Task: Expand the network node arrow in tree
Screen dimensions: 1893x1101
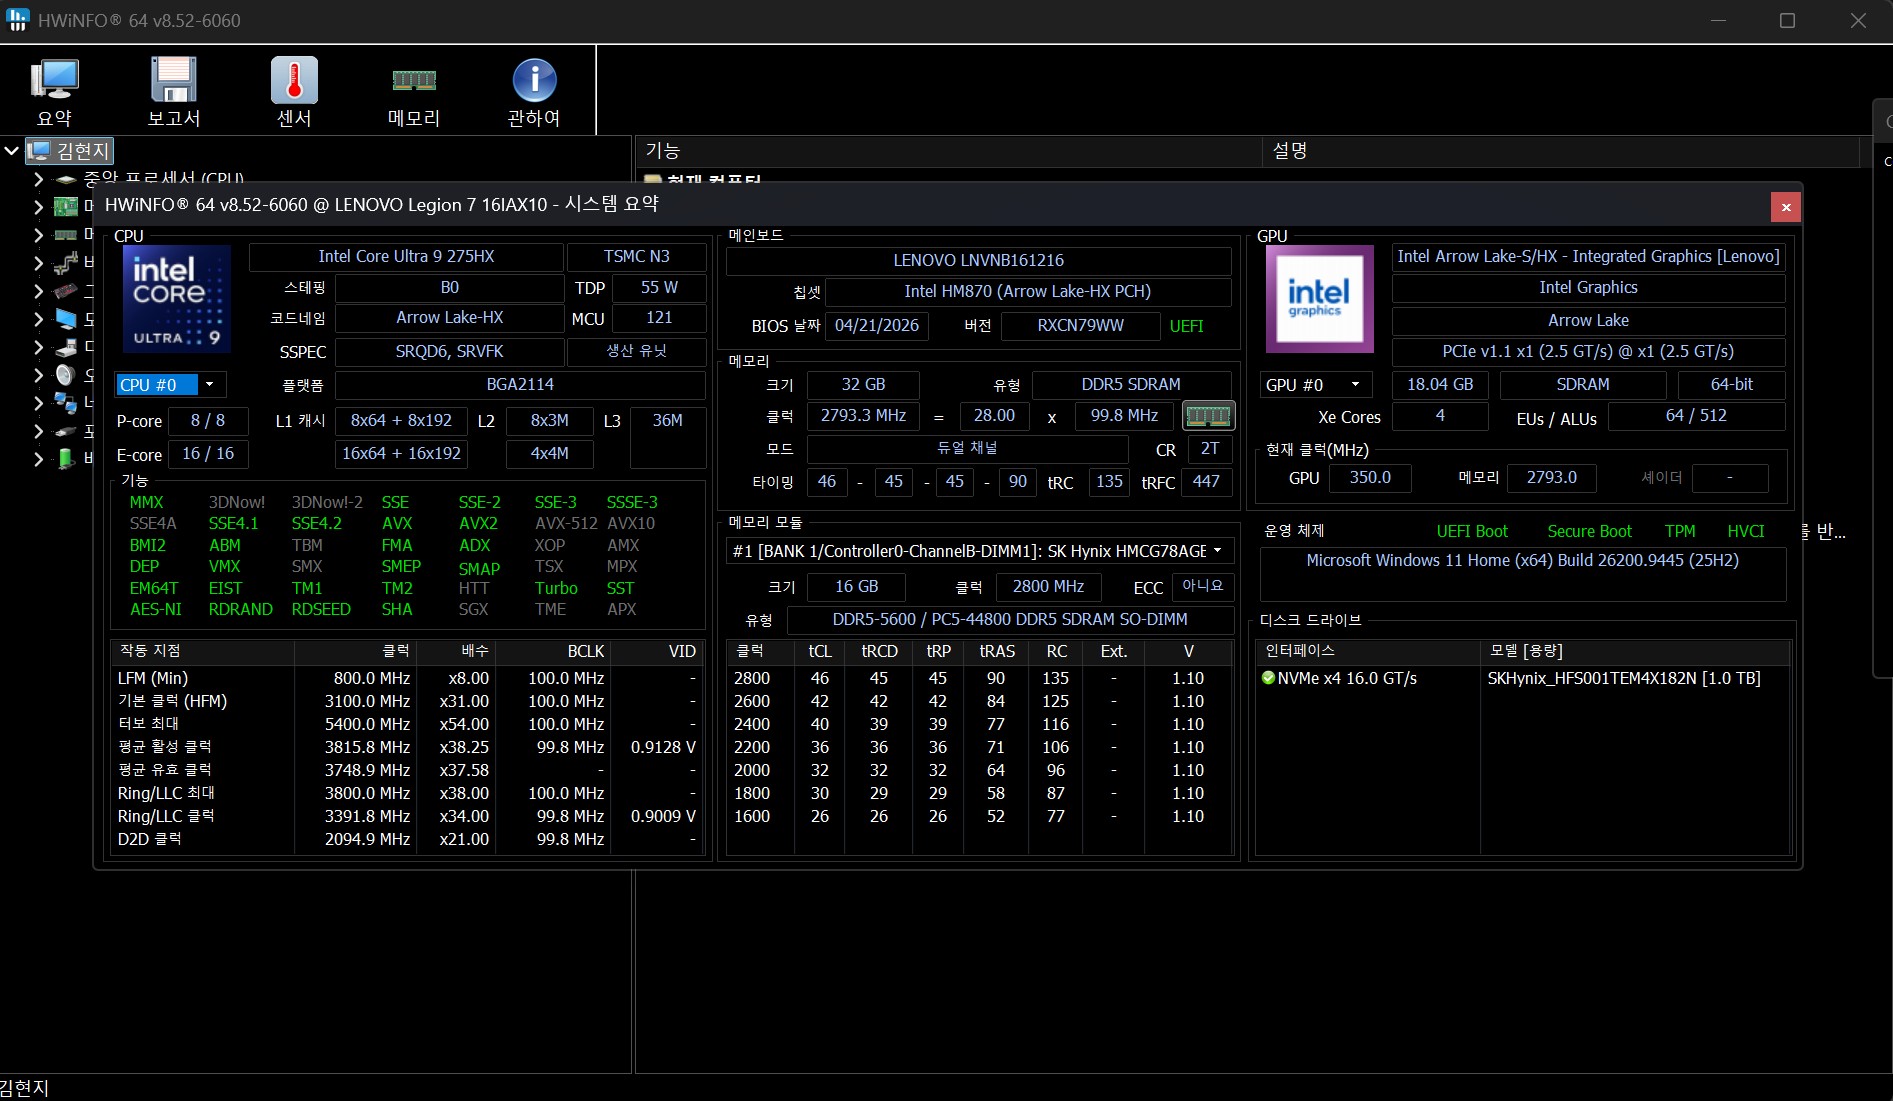Action: tap(38, 403)
